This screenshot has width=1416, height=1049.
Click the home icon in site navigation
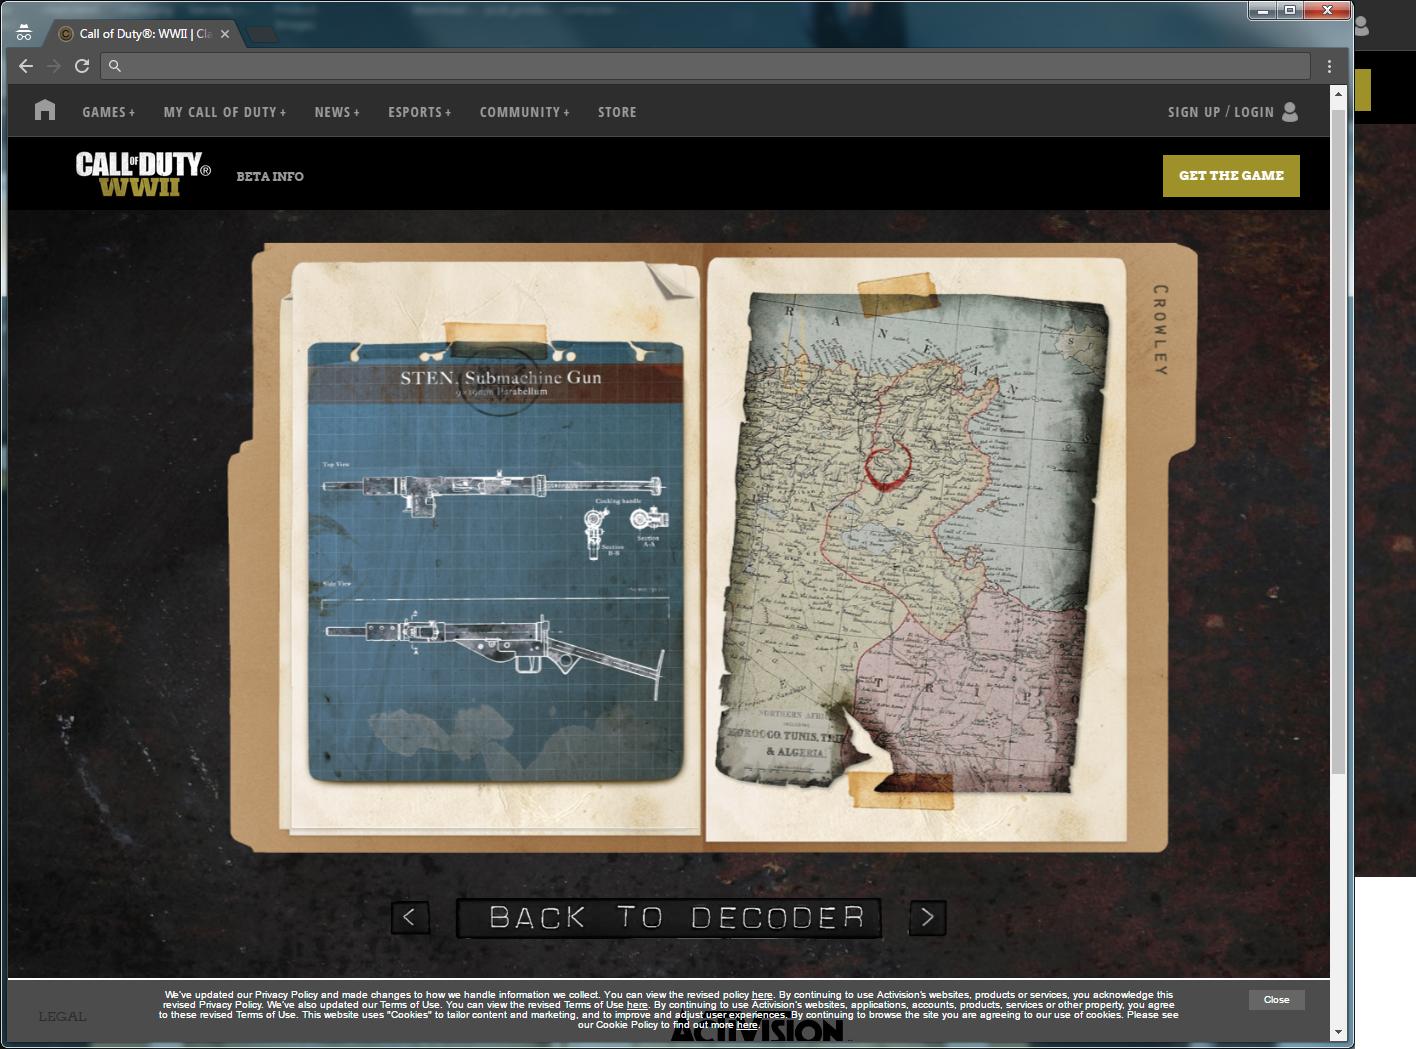pyautogui.click(x=45, y=110)
